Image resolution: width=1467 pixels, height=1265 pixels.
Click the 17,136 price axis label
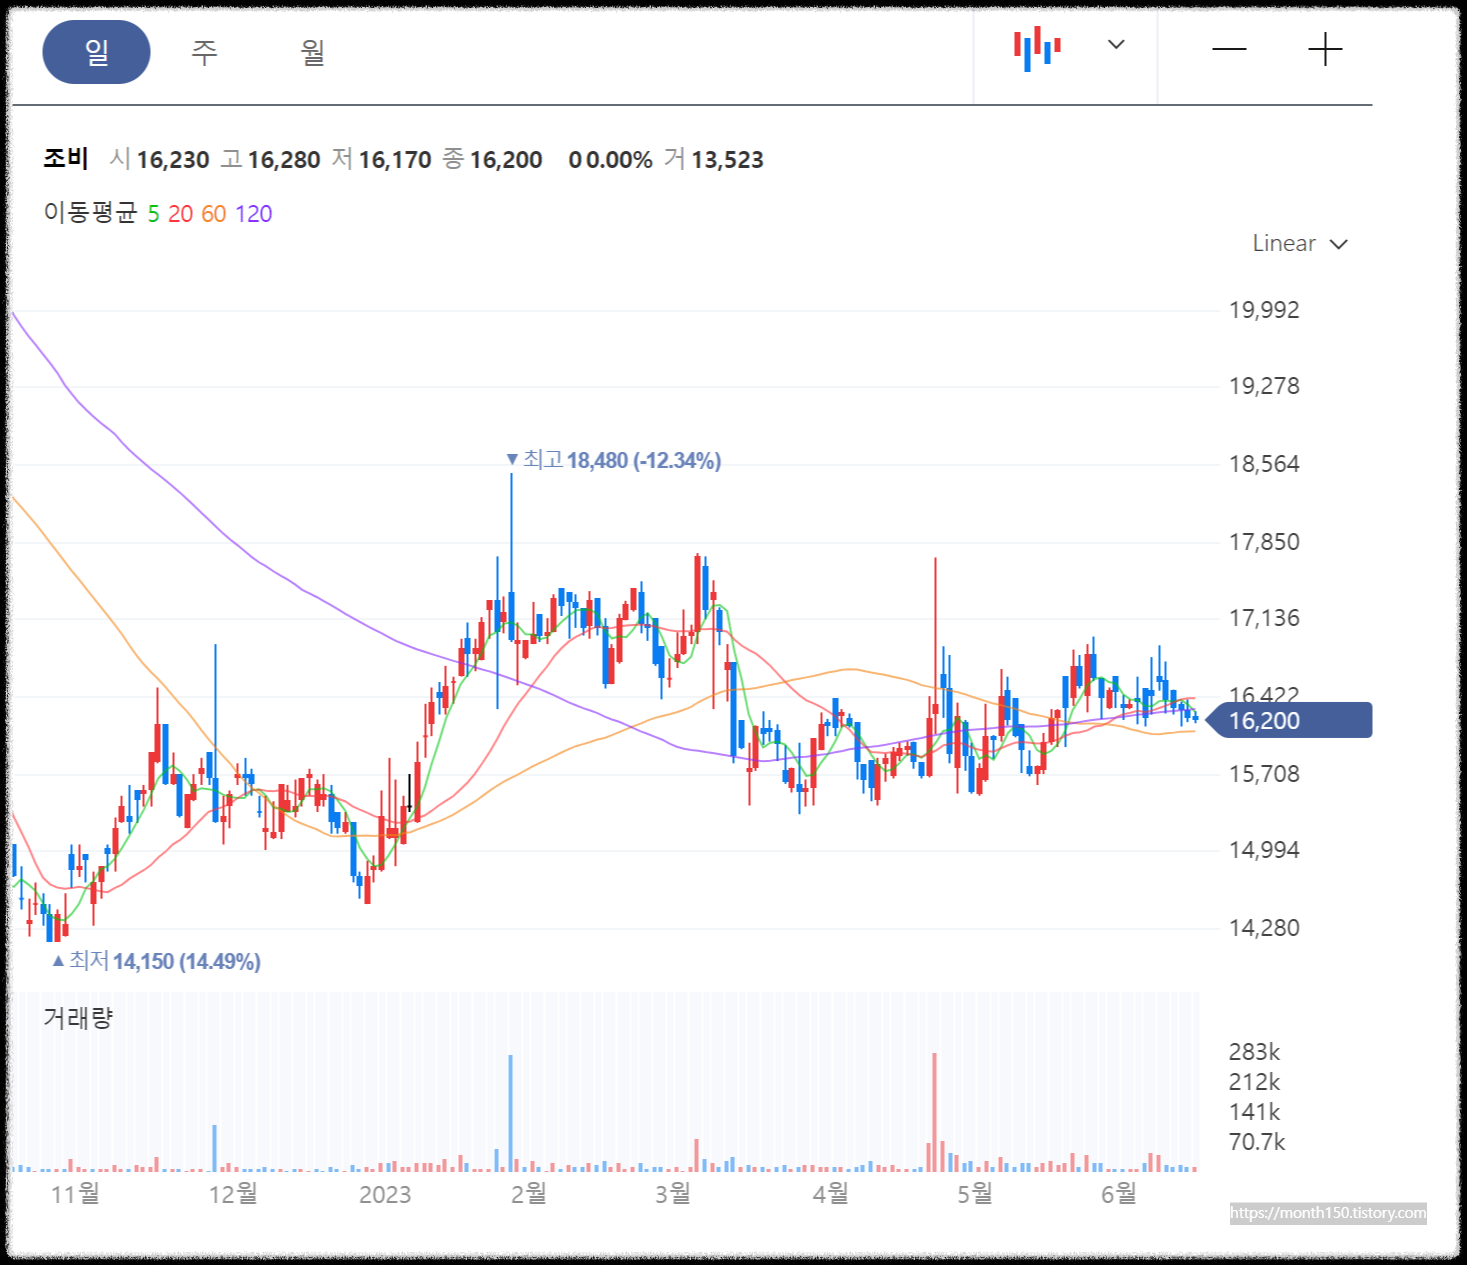tap(1264, 618)
